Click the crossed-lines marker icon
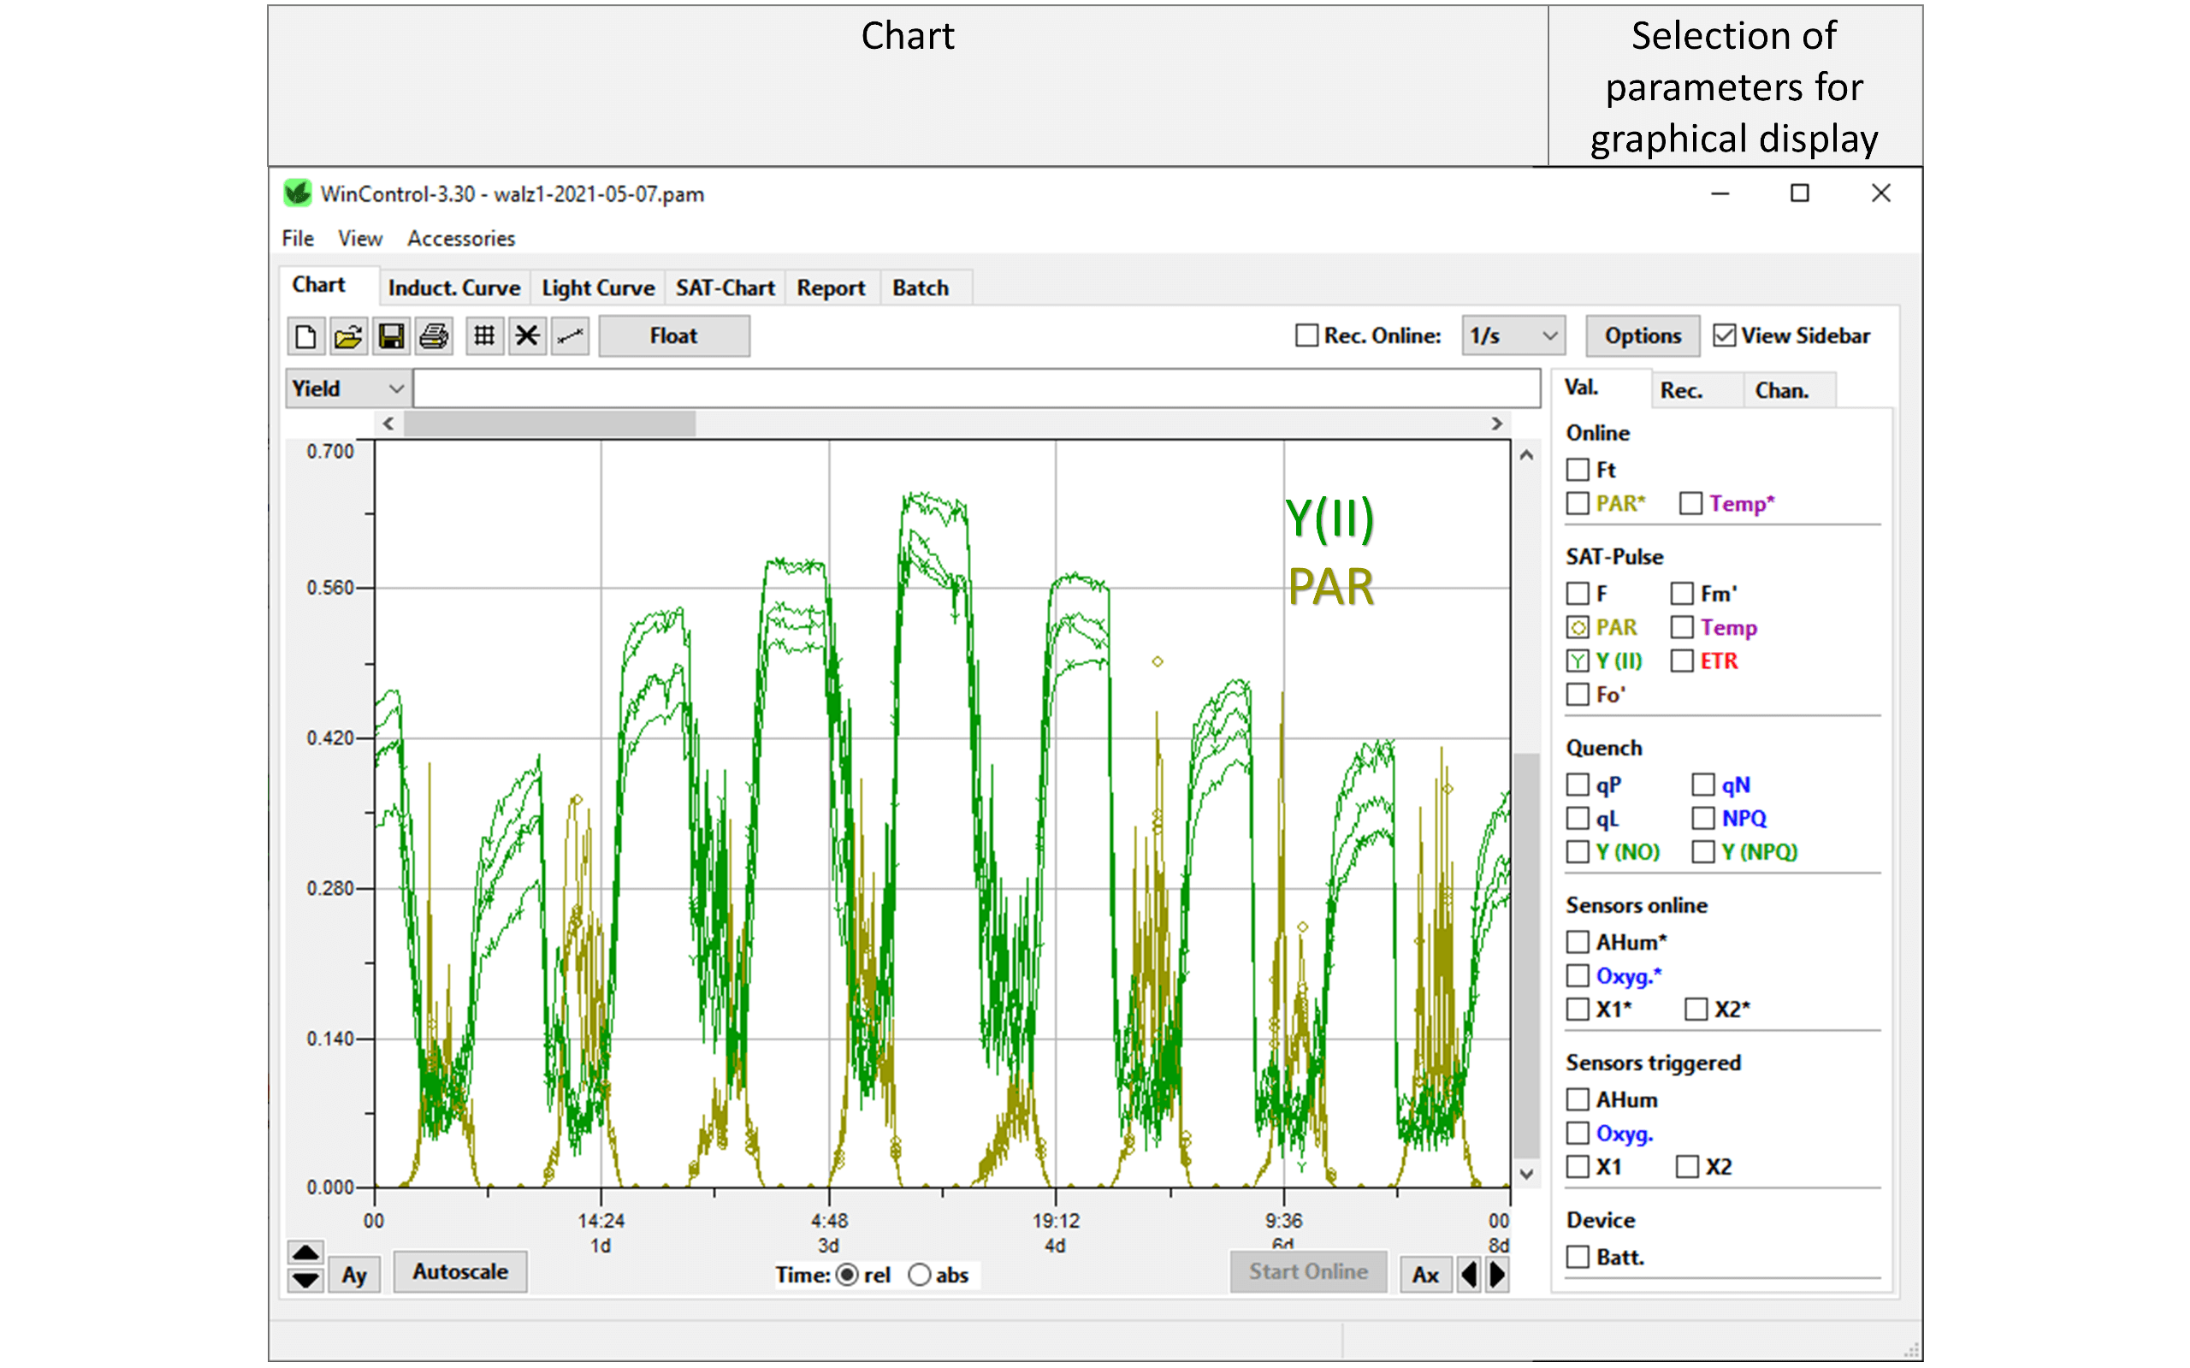Viewport: 2190px width, 1368px height. click(x=527, y=336)
